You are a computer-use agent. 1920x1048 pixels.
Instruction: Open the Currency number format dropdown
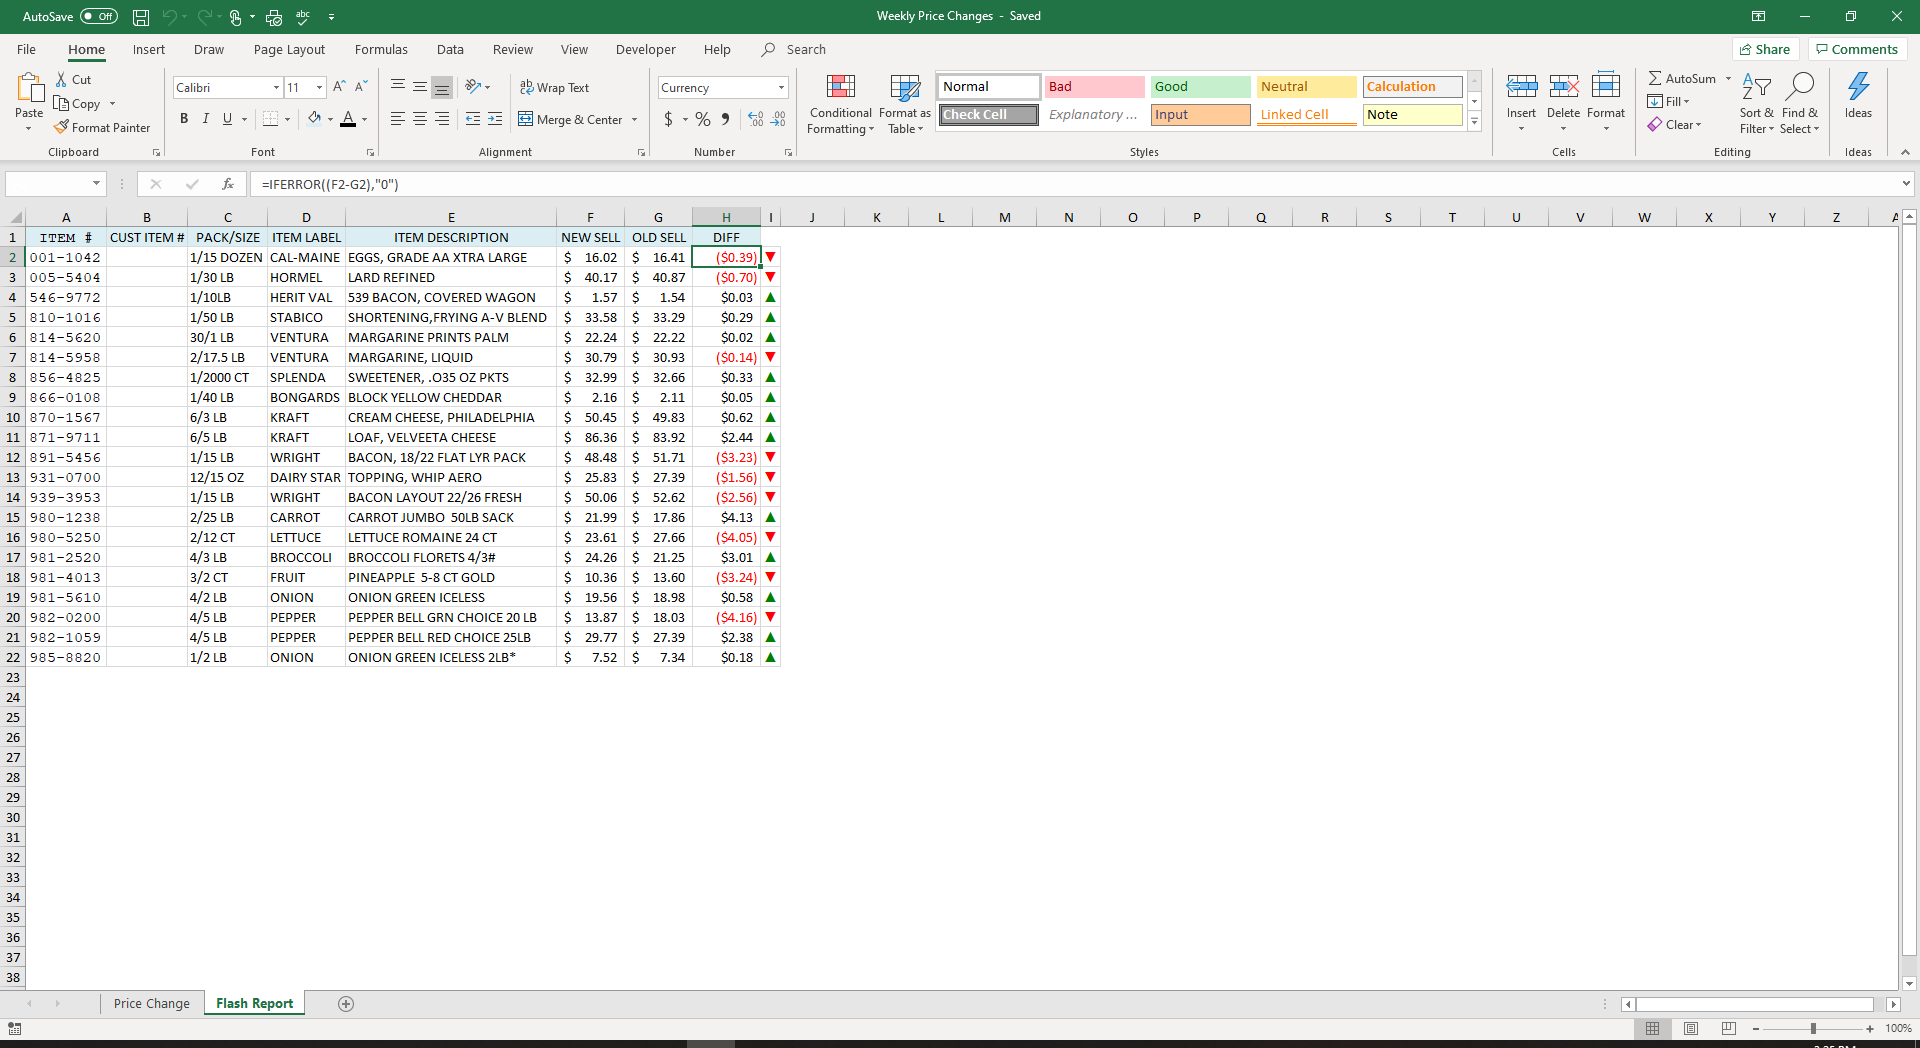[781, 87]
